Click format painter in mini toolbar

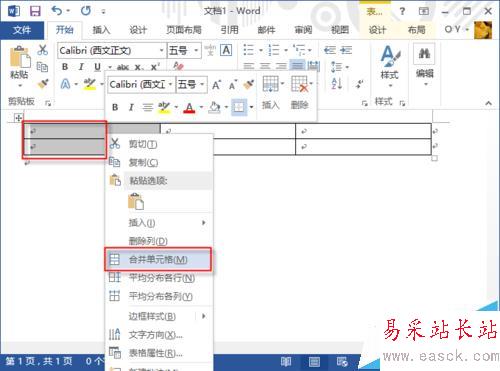click(x=249, y=85)
